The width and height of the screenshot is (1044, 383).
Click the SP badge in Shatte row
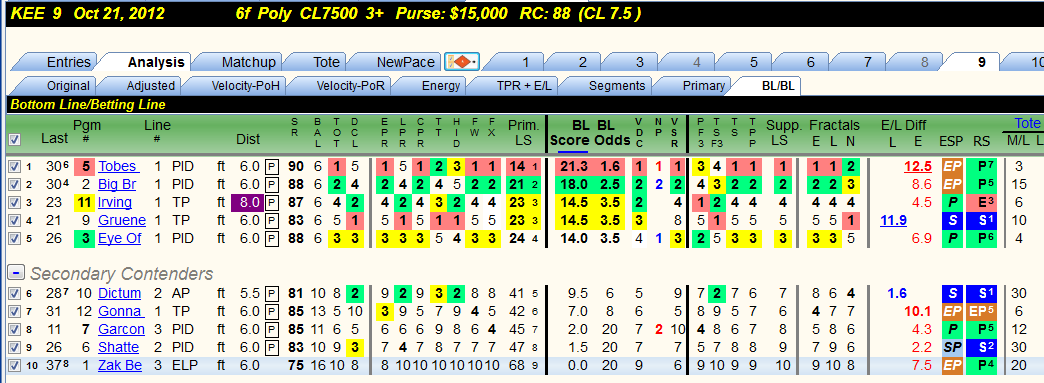(x=951, y=347)
